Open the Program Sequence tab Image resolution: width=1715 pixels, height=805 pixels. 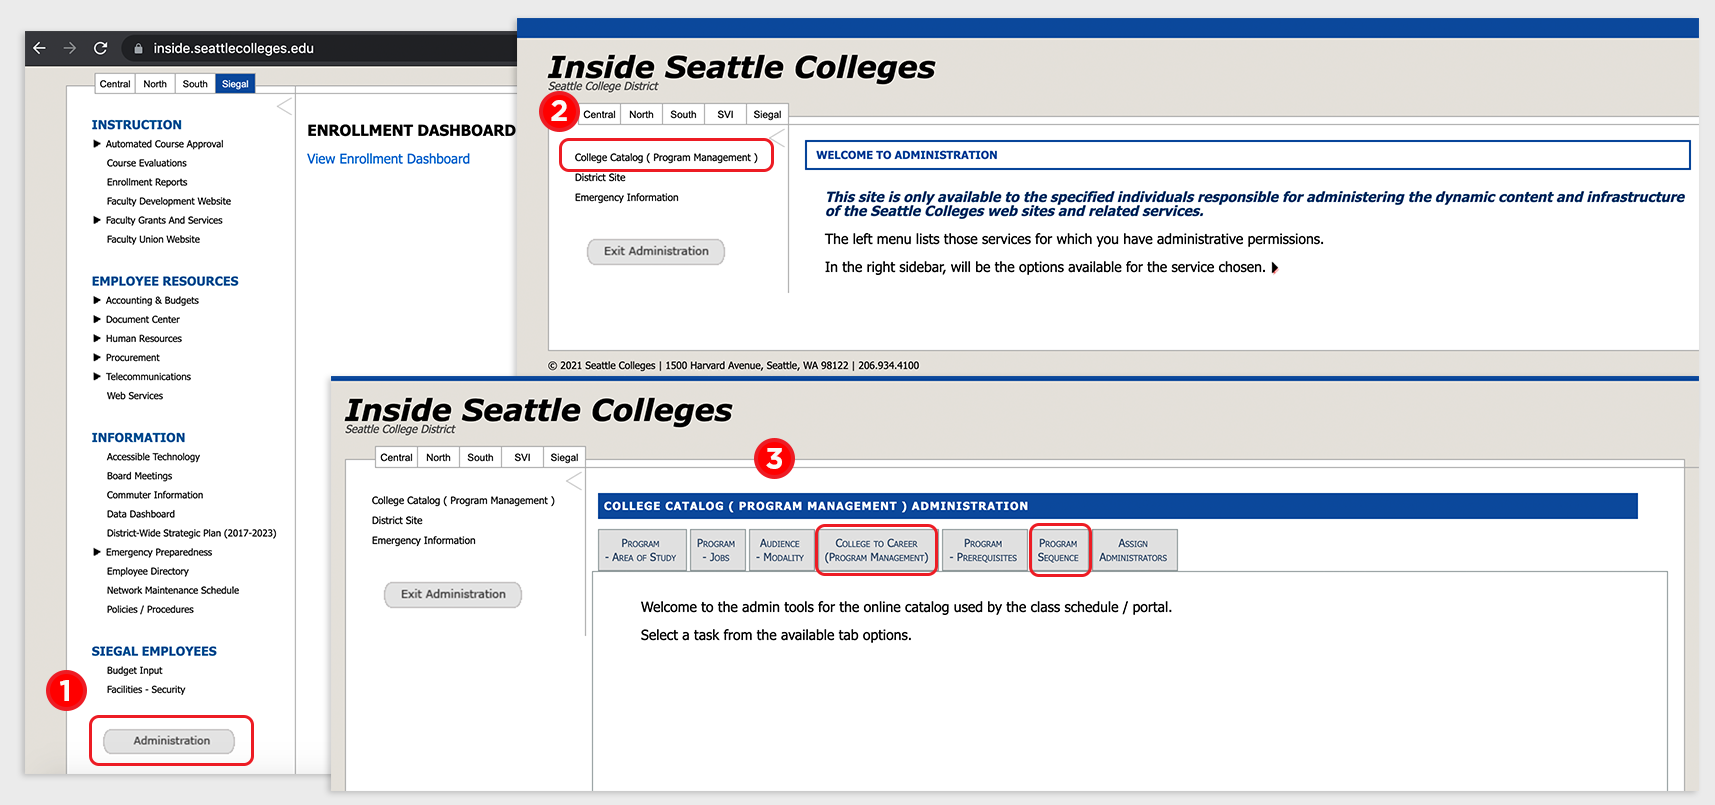click(1058, 550)
